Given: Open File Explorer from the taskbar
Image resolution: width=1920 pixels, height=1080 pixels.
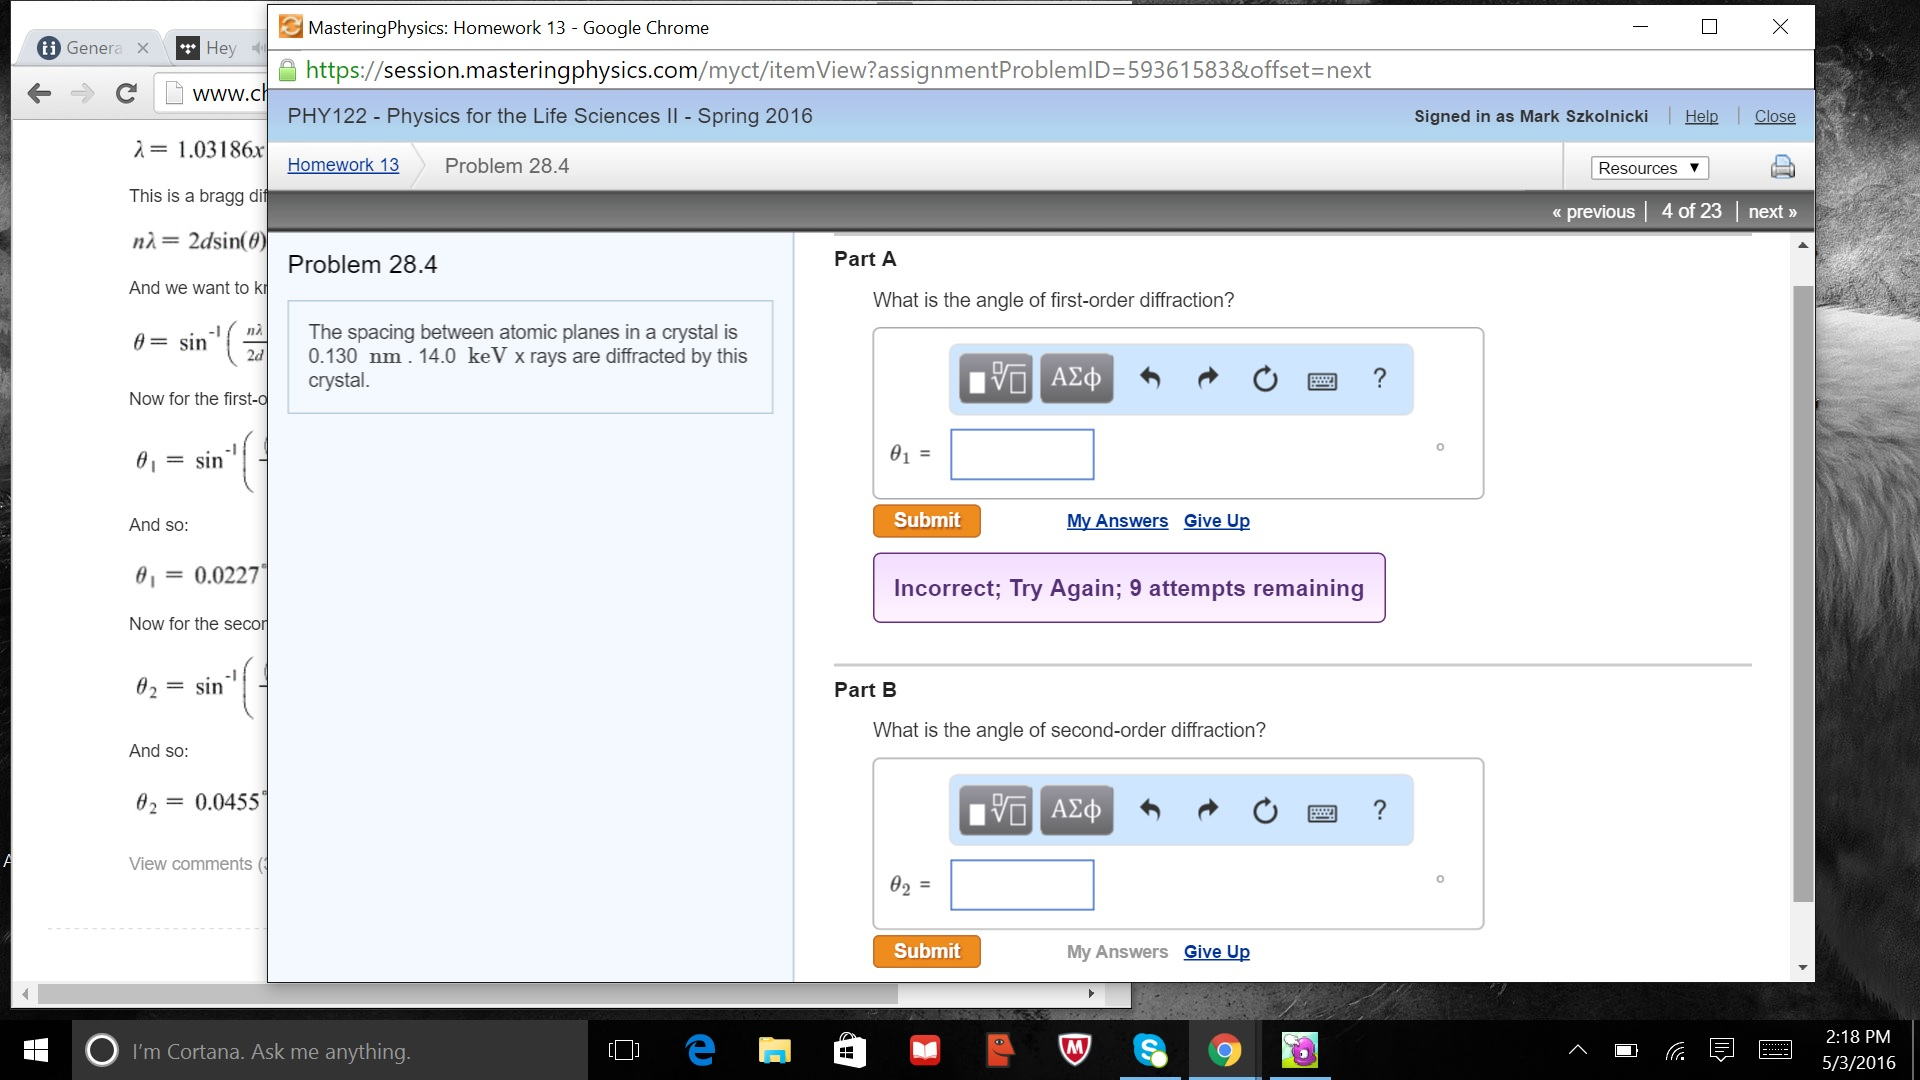Looking at the screenshot, I should [774, 1051].
